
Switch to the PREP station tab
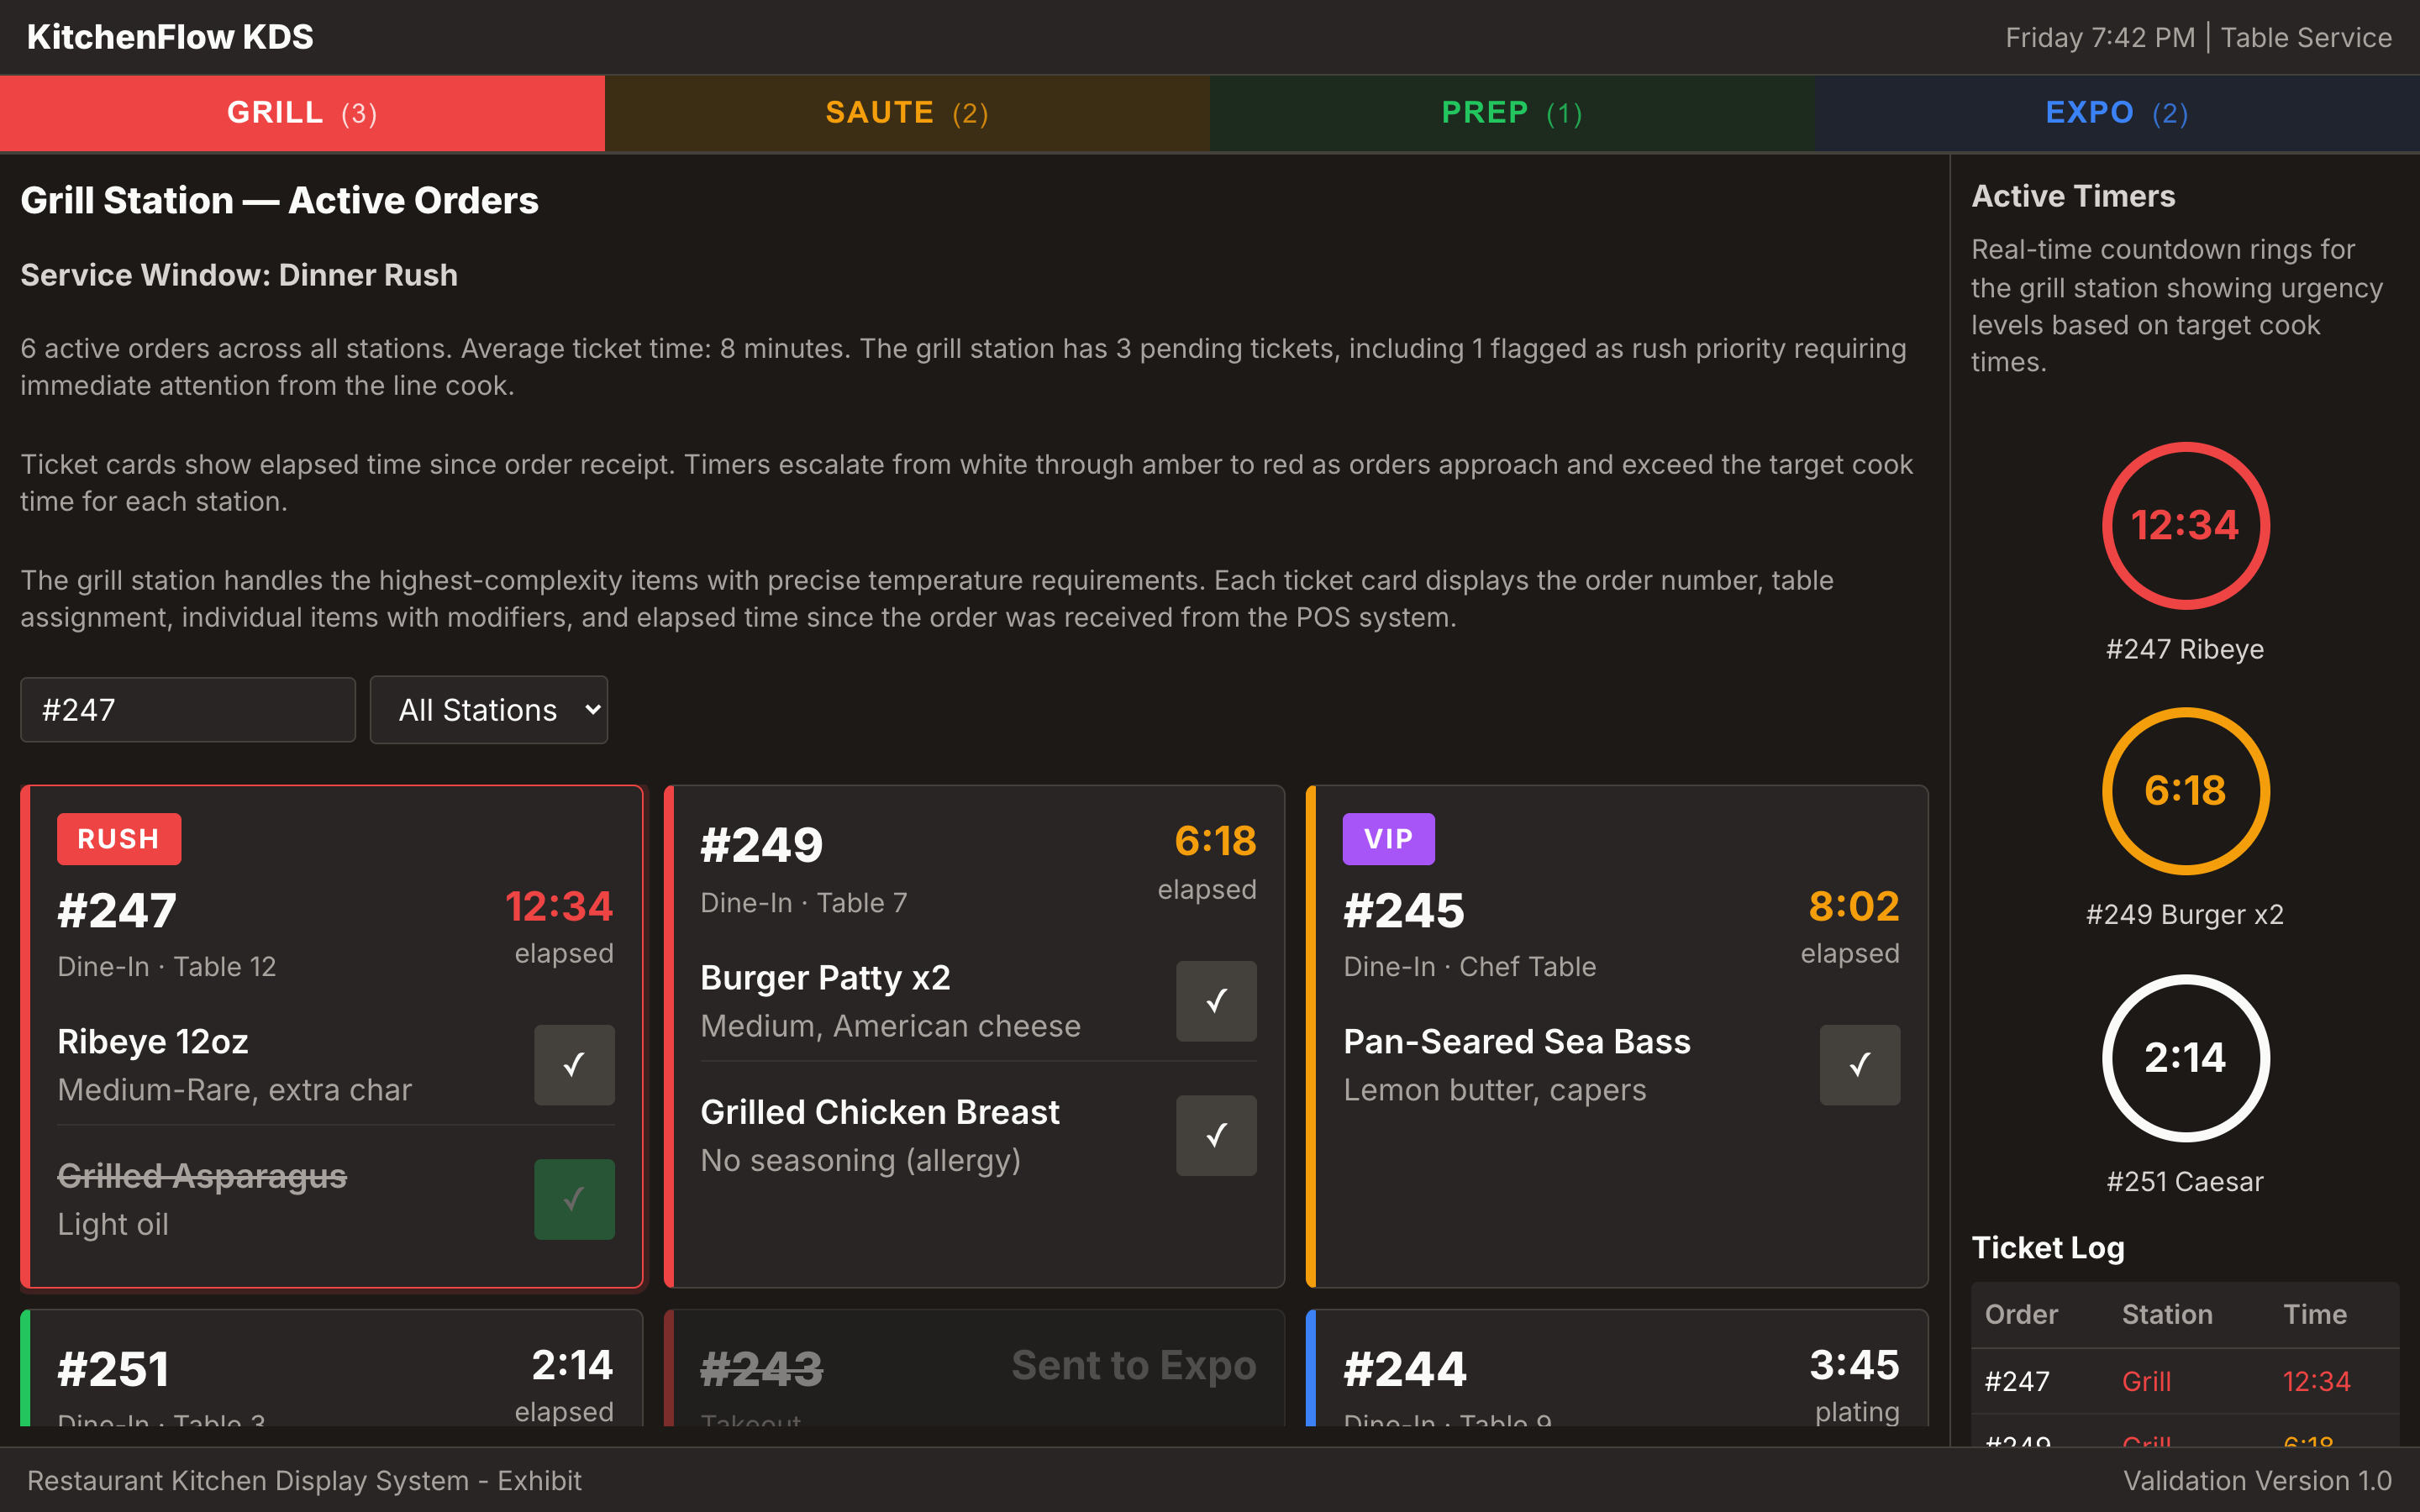click(x=1512, y=113)
